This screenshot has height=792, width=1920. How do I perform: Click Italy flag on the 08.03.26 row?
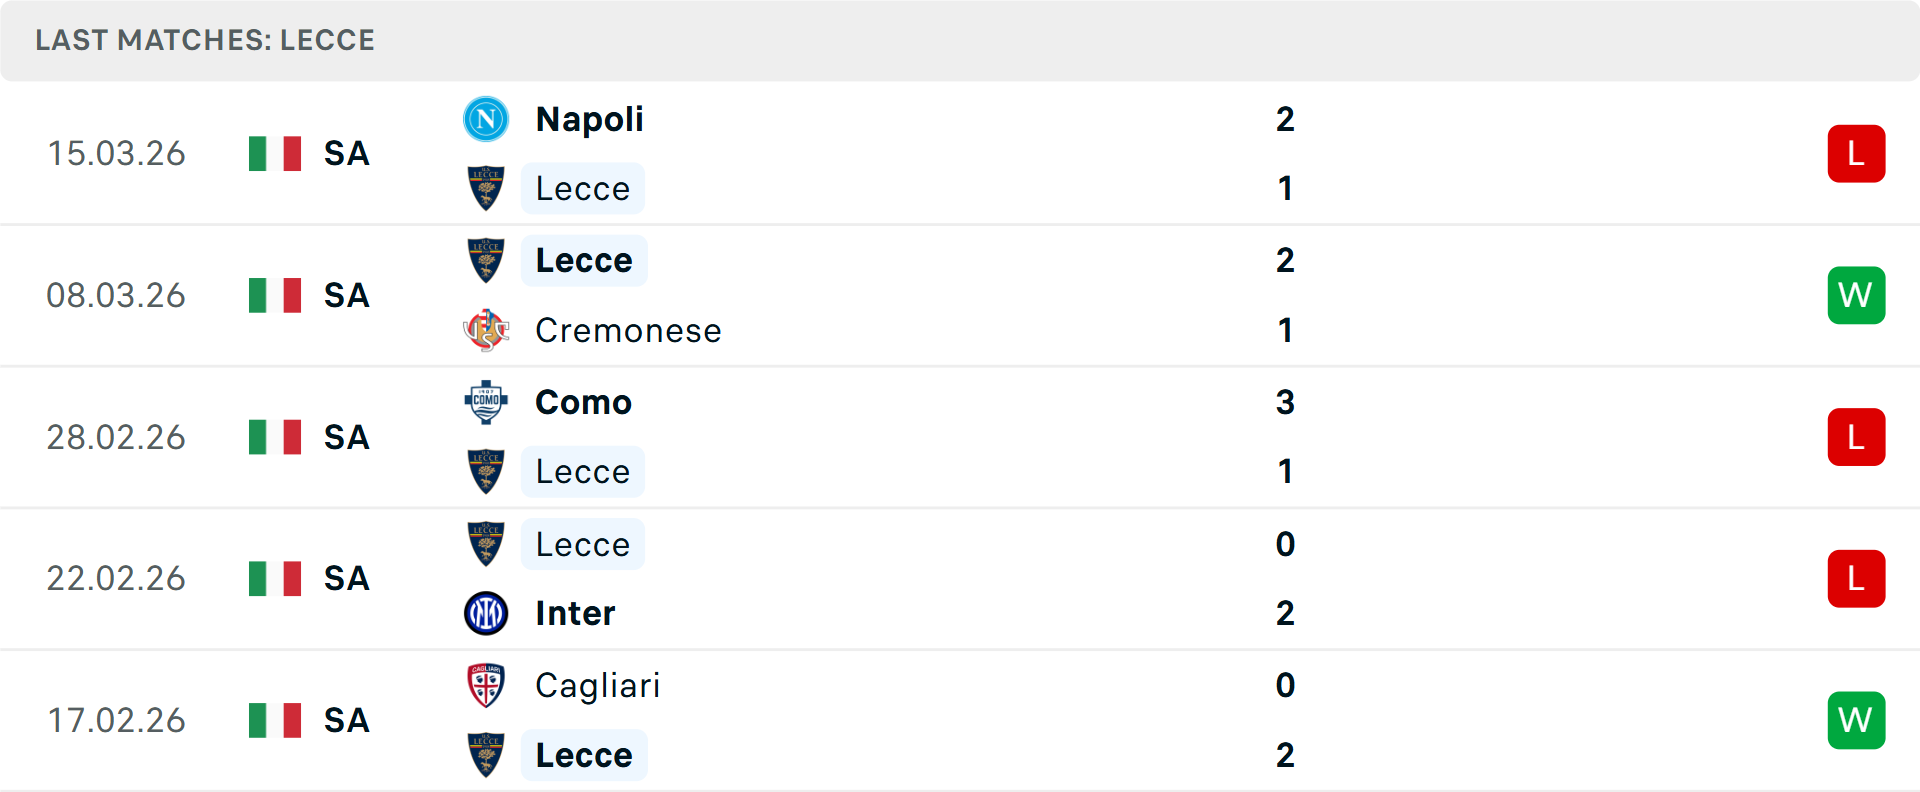coord(275,295)
